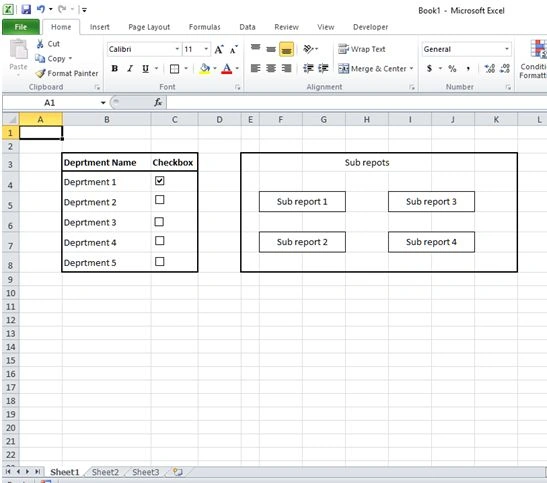Image resolution: width=547 pixels, height=483 pixels.
Task: Click the Sub report 4 button
Action: point(431,242)
